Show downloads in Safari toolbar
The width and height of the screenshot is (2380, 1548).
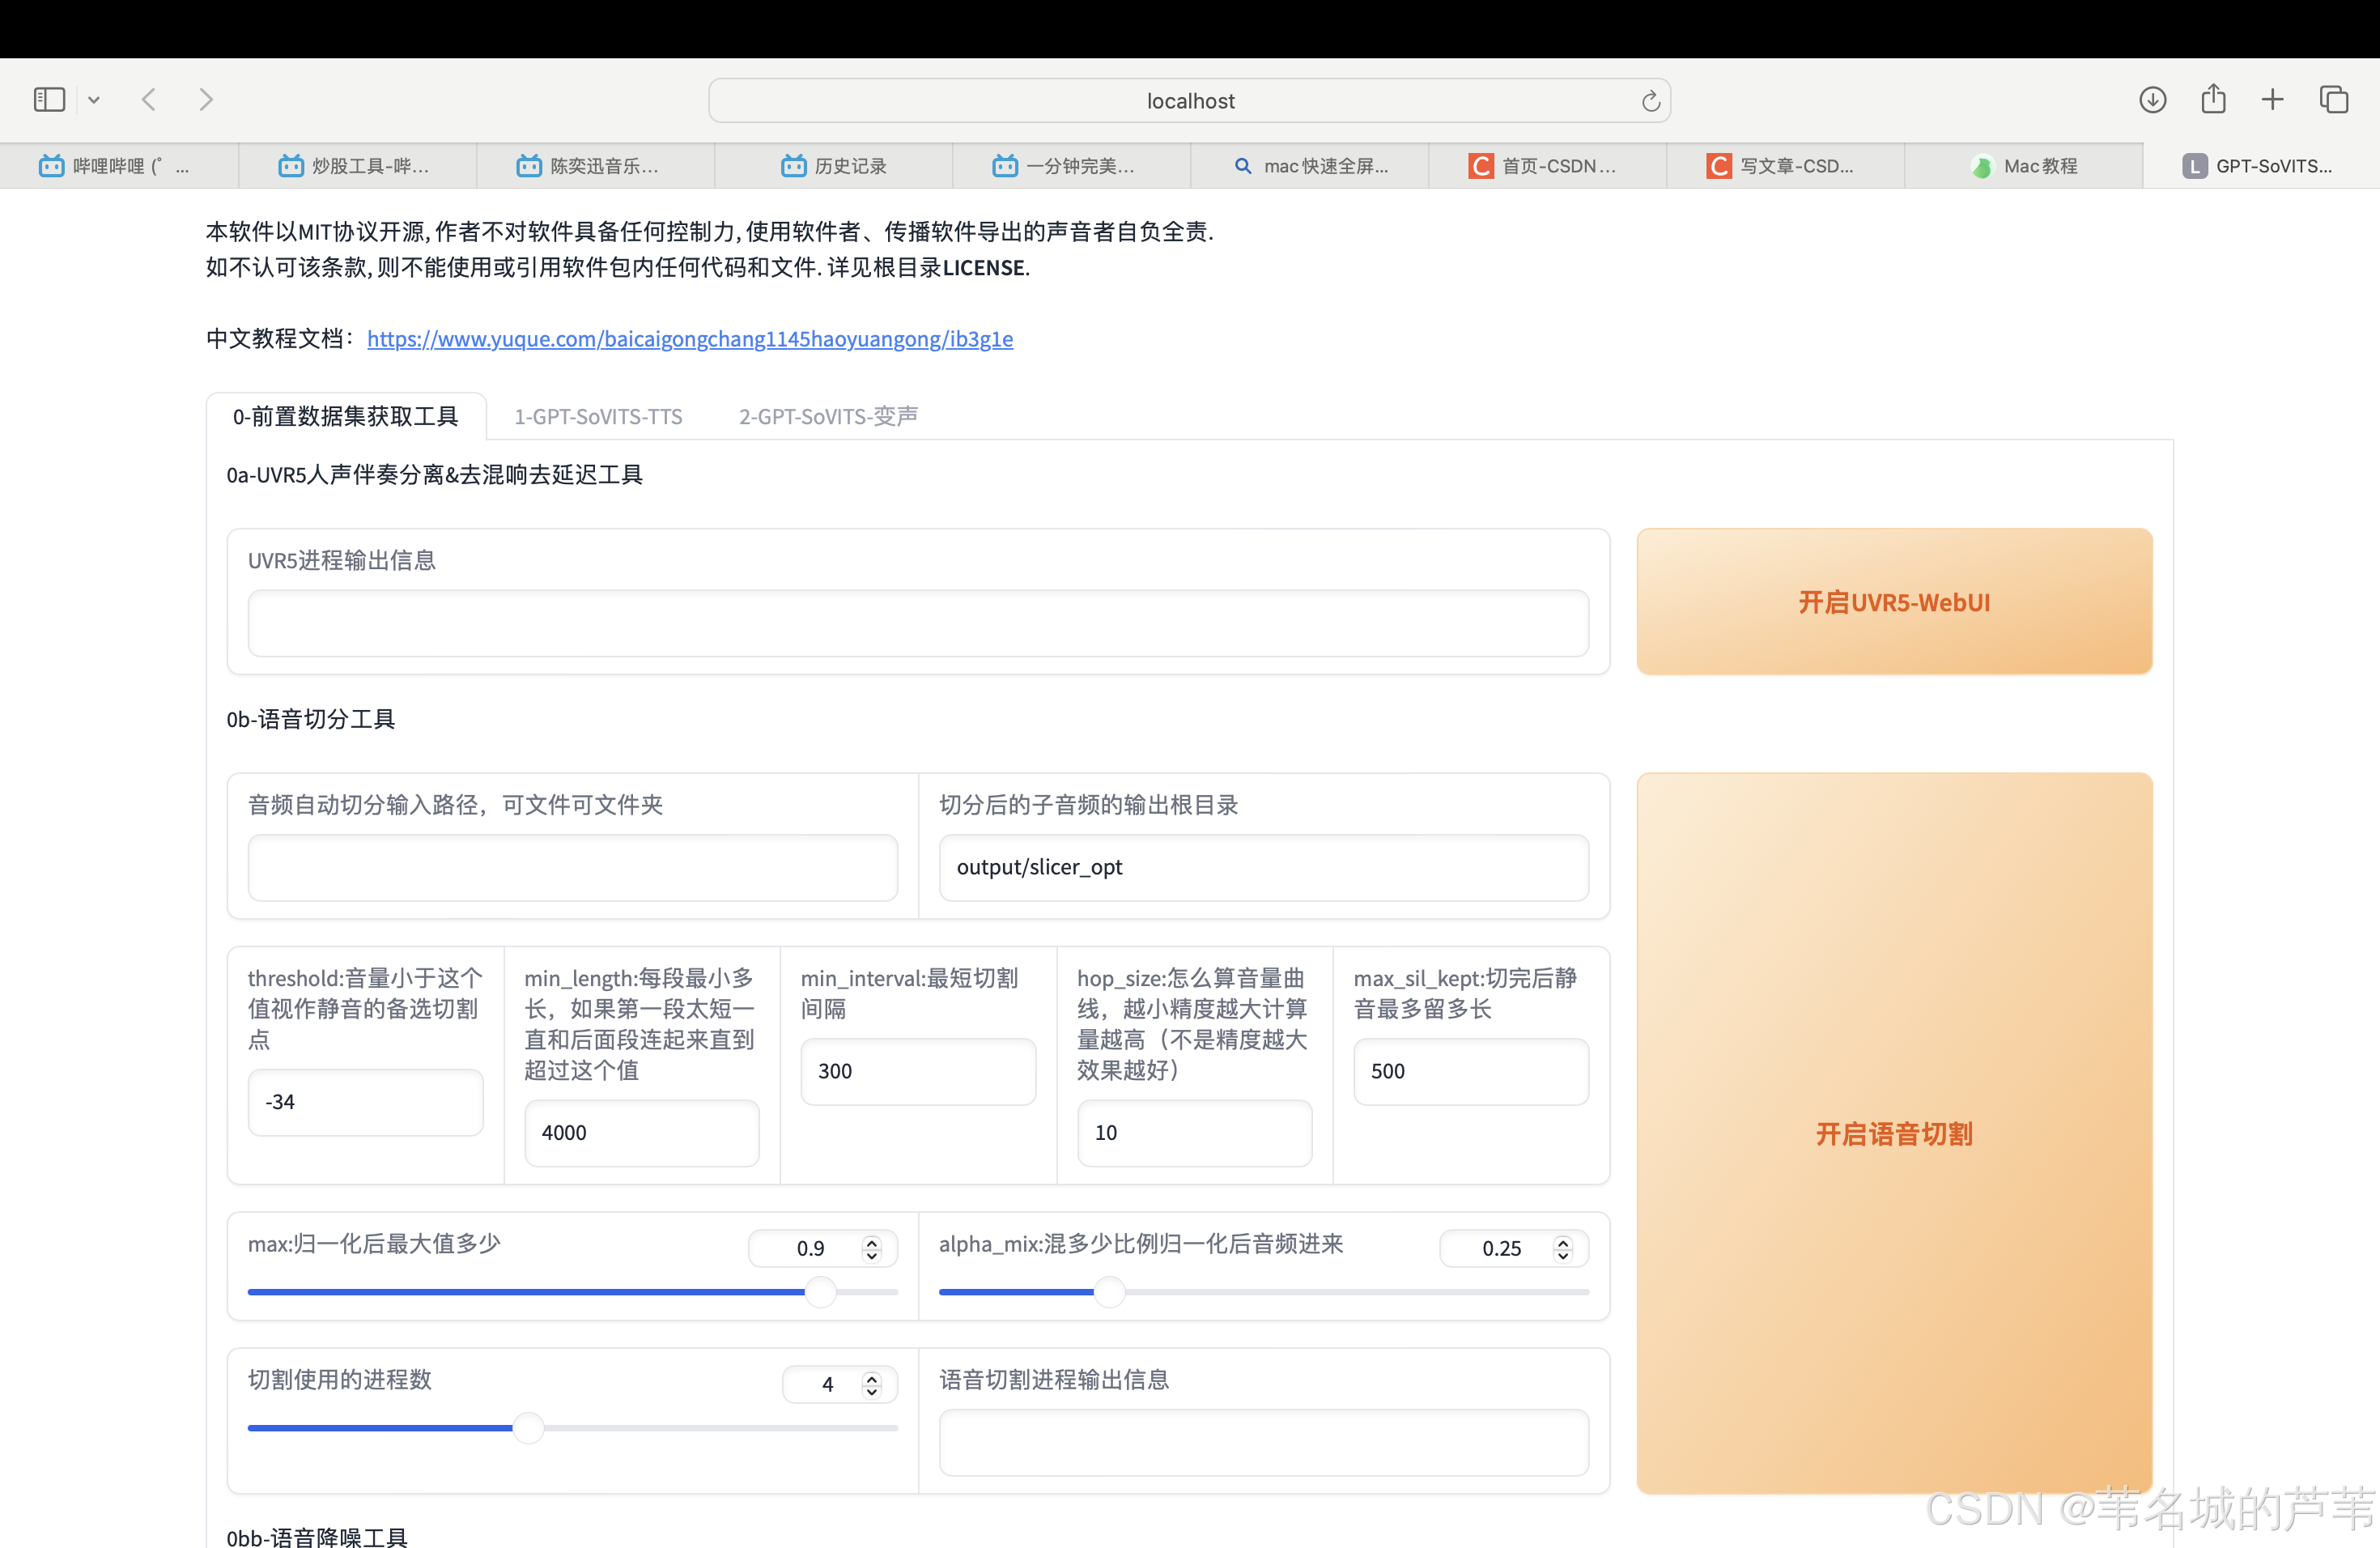pos(2152,100)
